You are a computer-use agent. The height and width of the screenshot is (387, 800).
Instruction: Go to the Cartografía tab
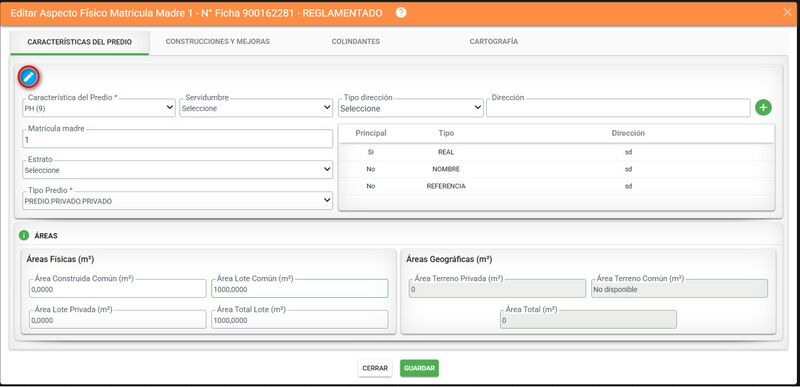pos(494,42)
